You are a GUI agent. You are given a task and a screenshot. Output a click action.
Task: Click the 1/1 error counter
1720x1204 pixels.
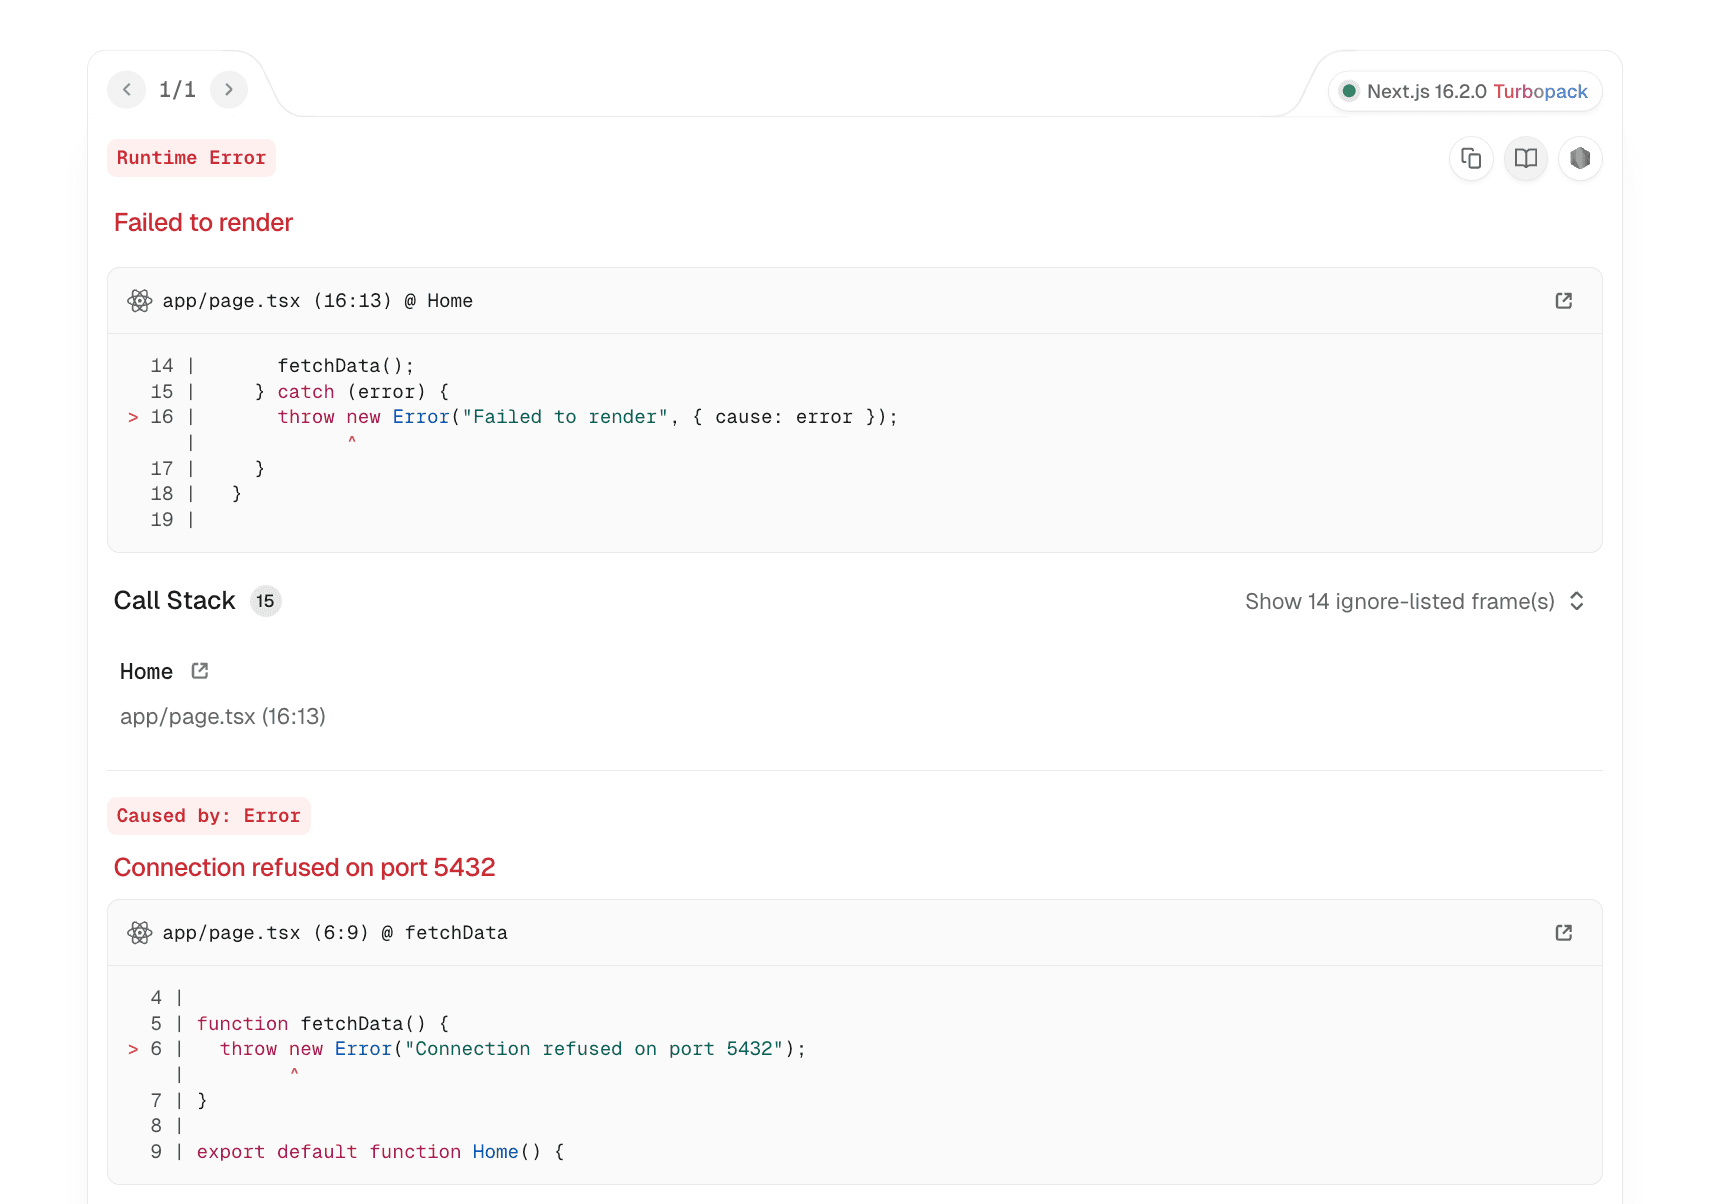pyautogui.click(x=177, y=90)
